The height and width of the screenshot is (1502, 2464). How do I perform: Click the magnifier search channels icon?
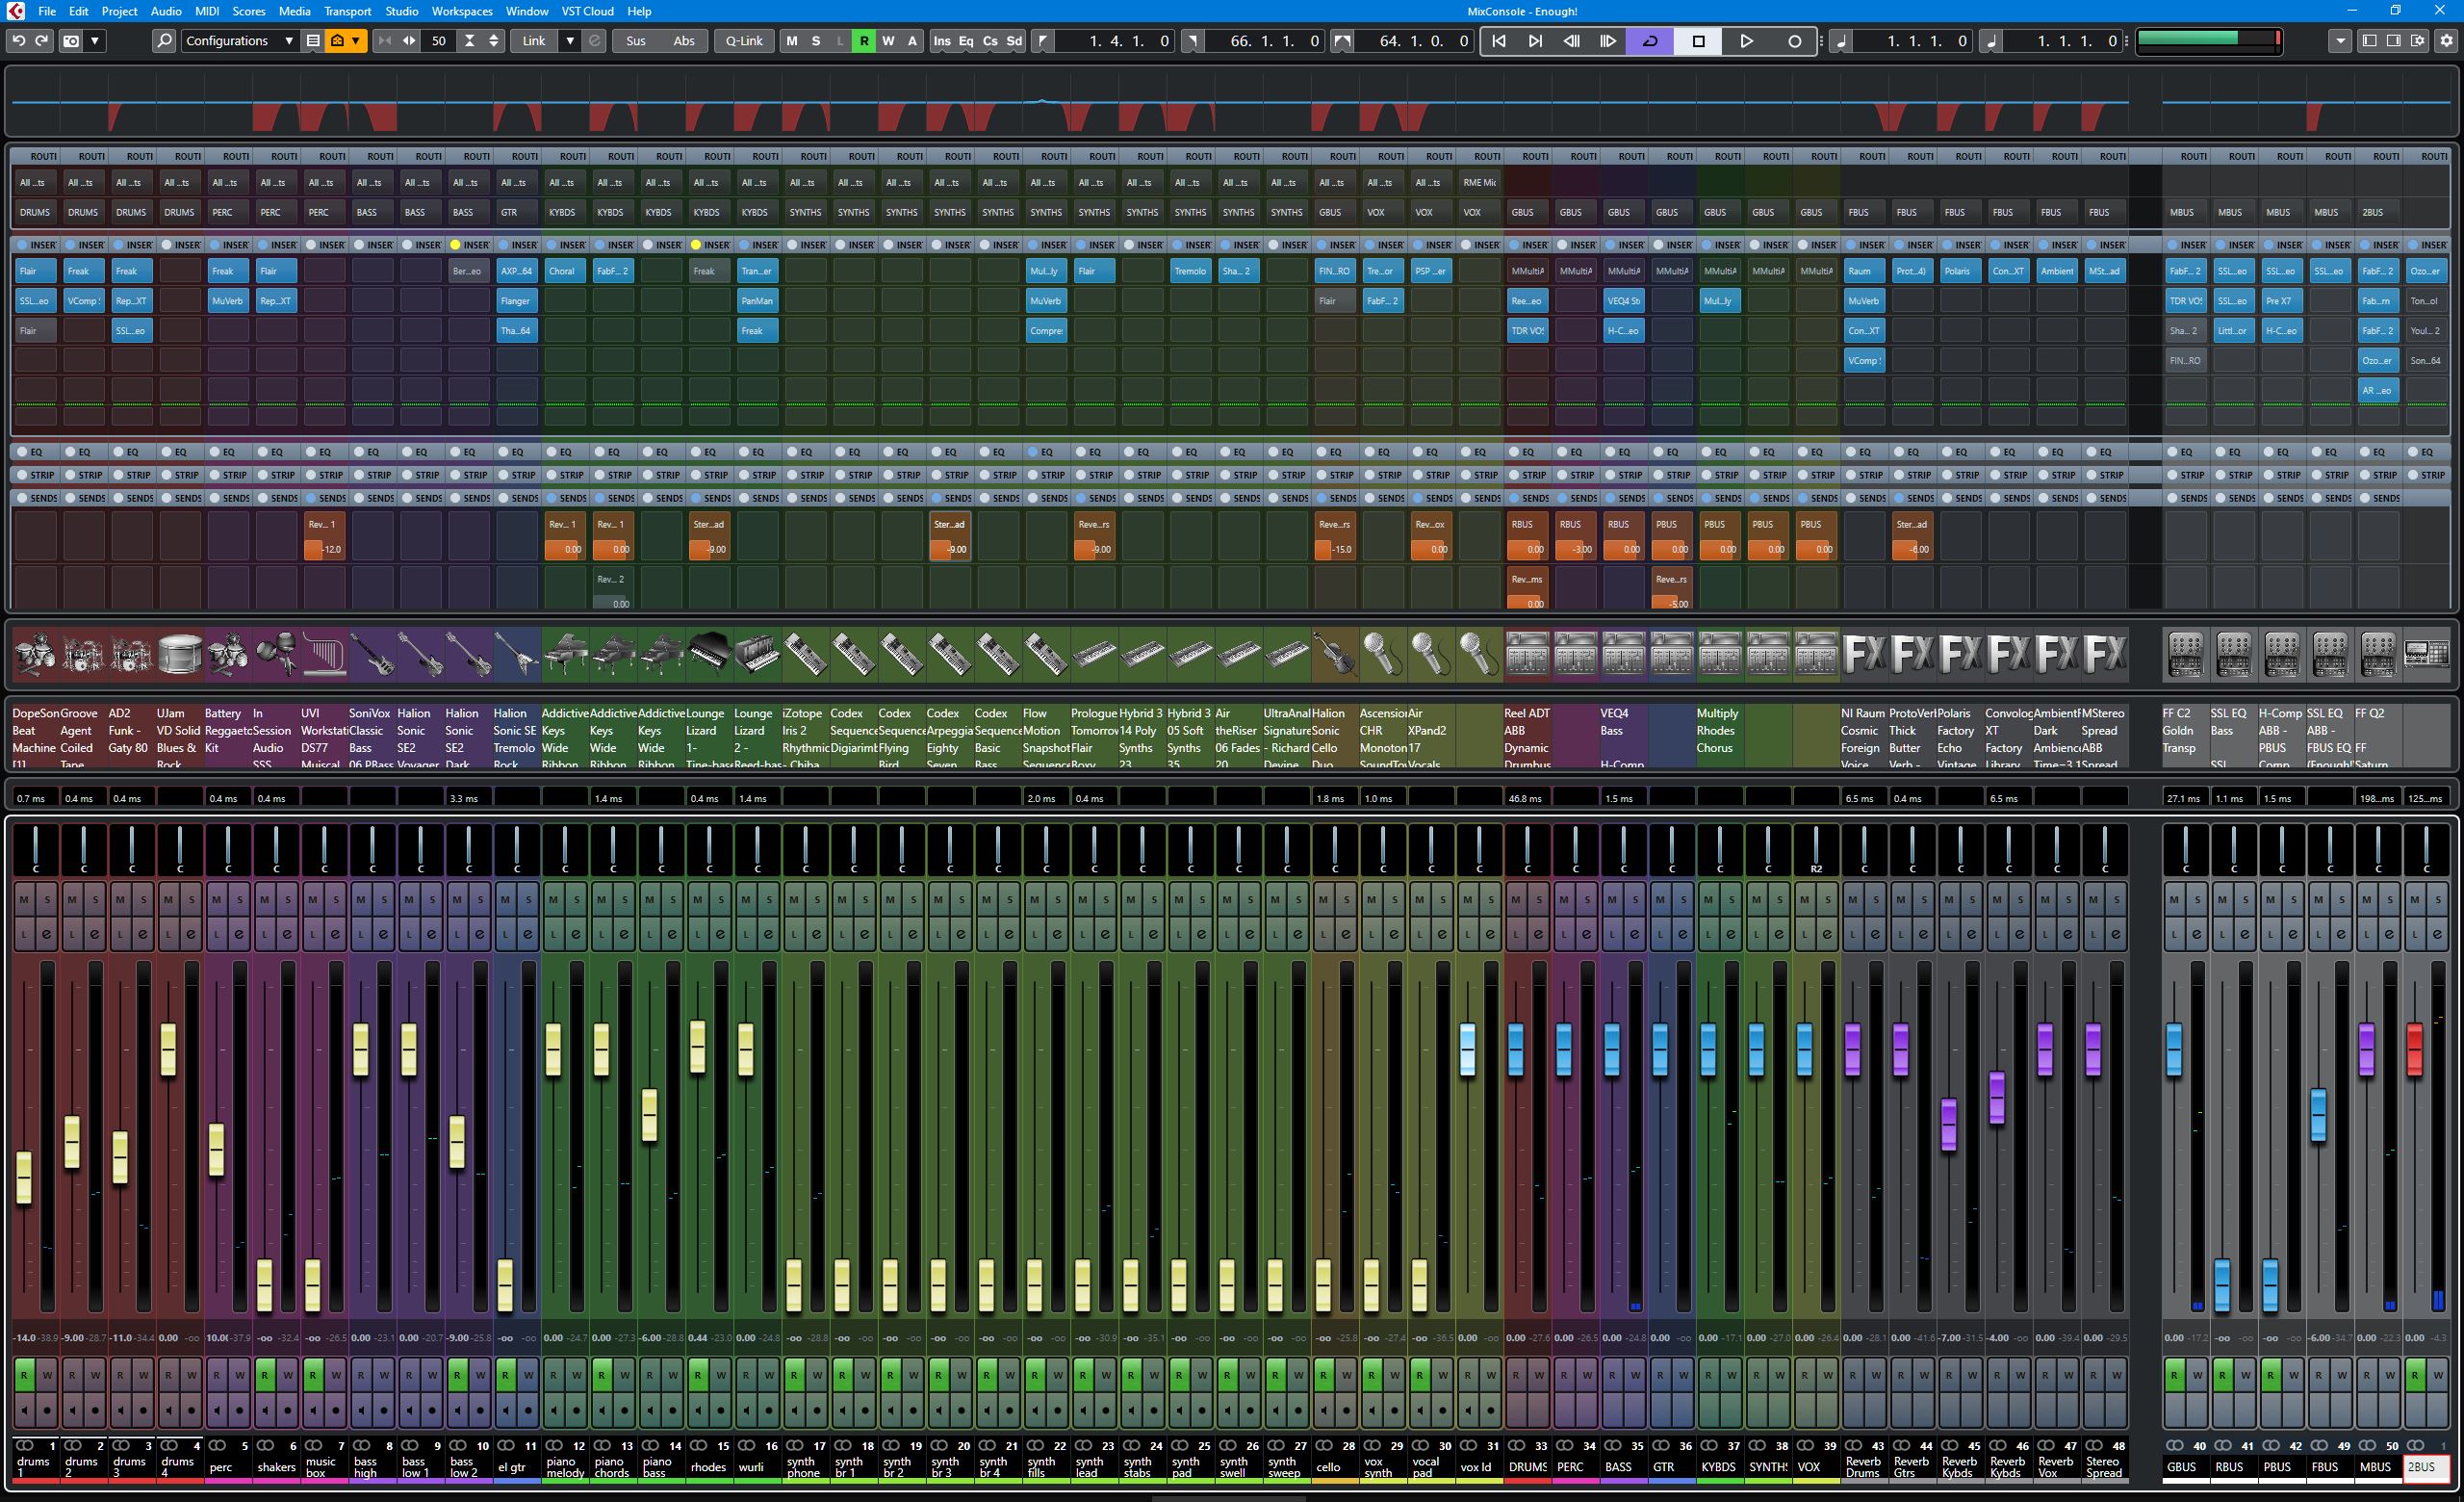tap(165, 41)
